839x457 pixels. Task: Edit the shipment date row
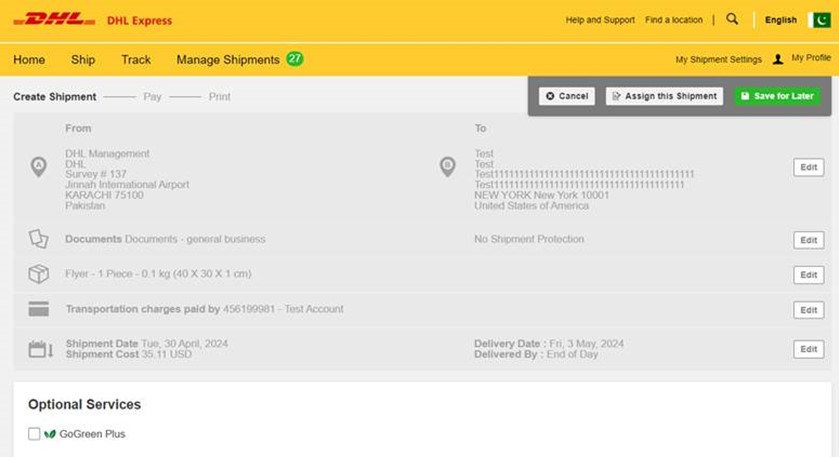809,349
